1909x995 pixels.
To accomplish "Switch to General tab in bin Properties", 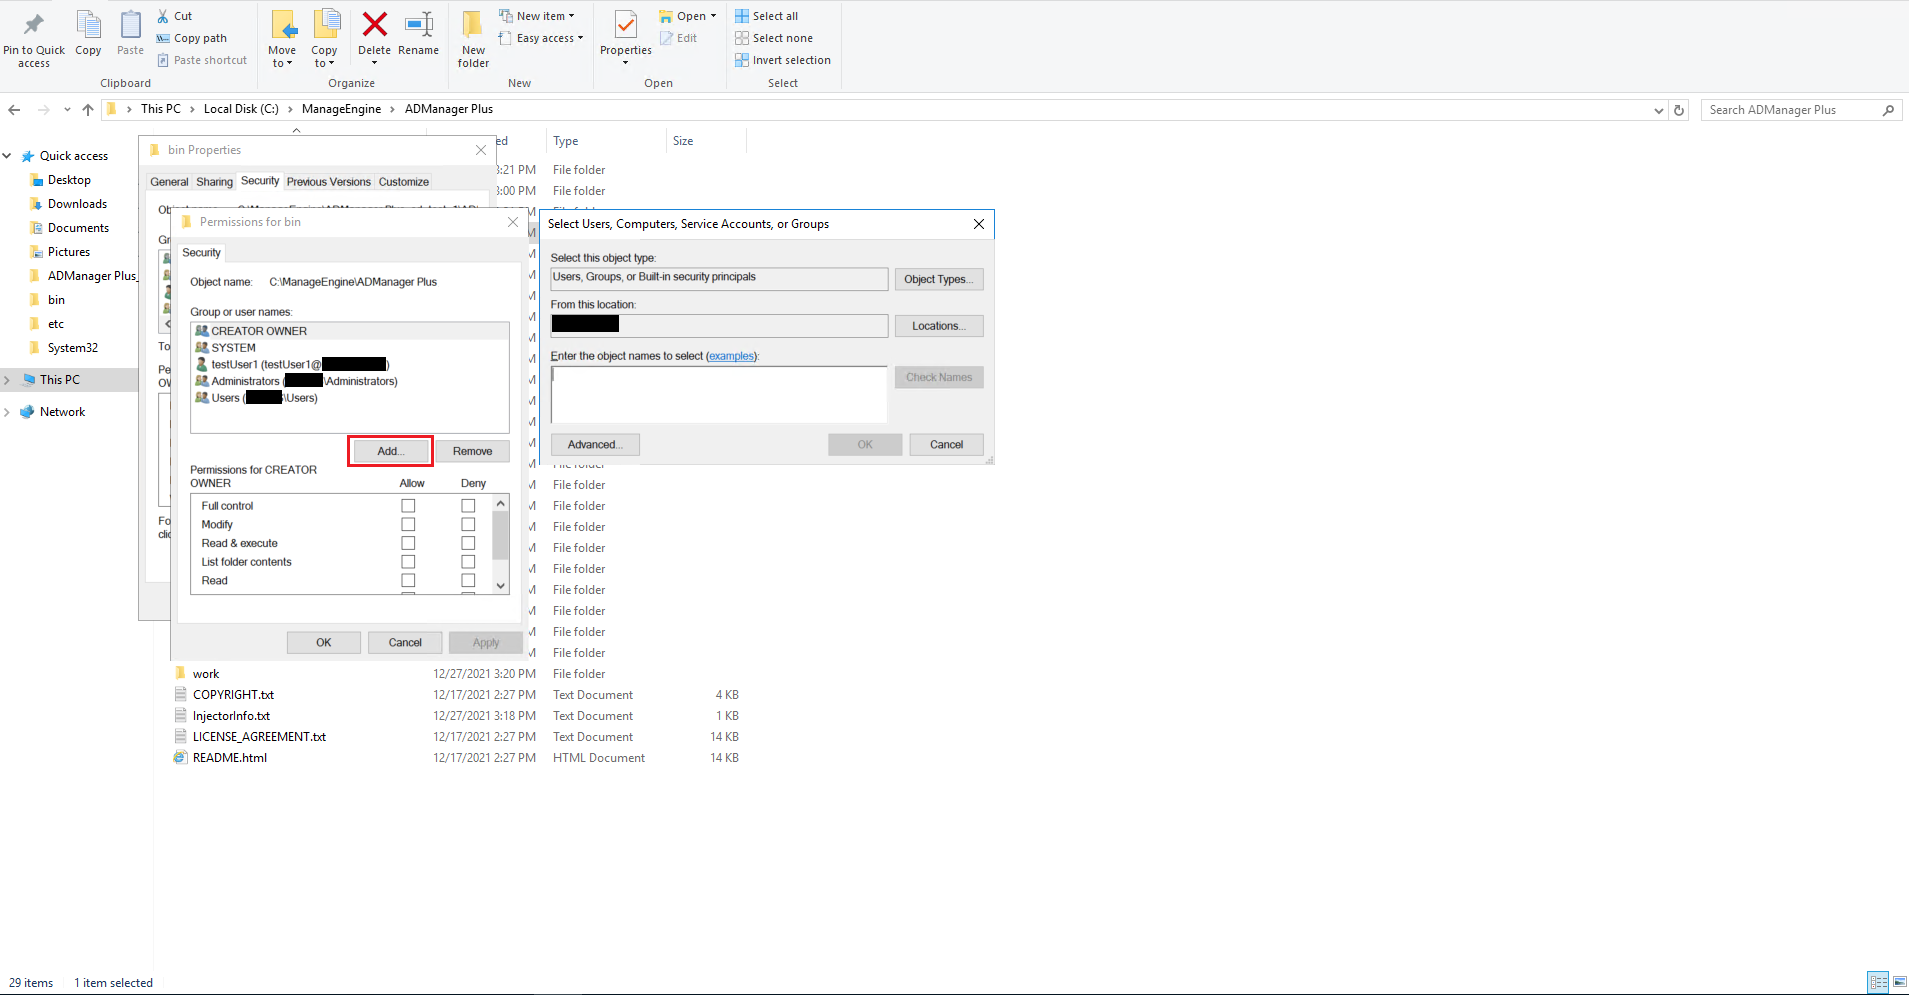I will (x=169, y=182).
